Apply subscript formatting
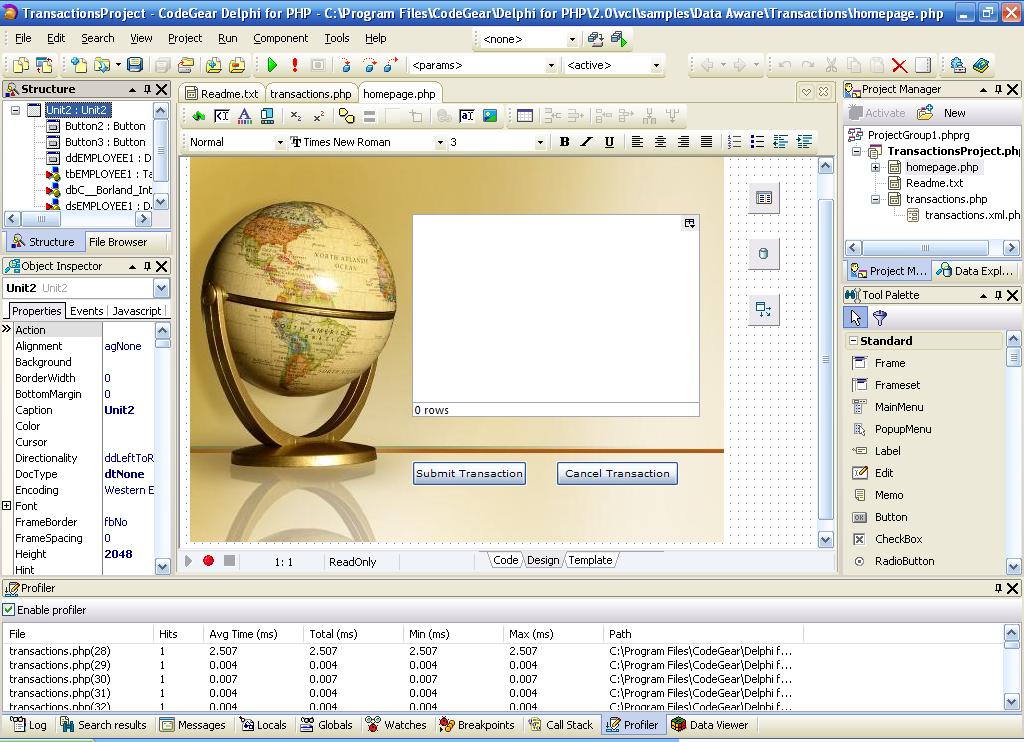 point(296,116)
